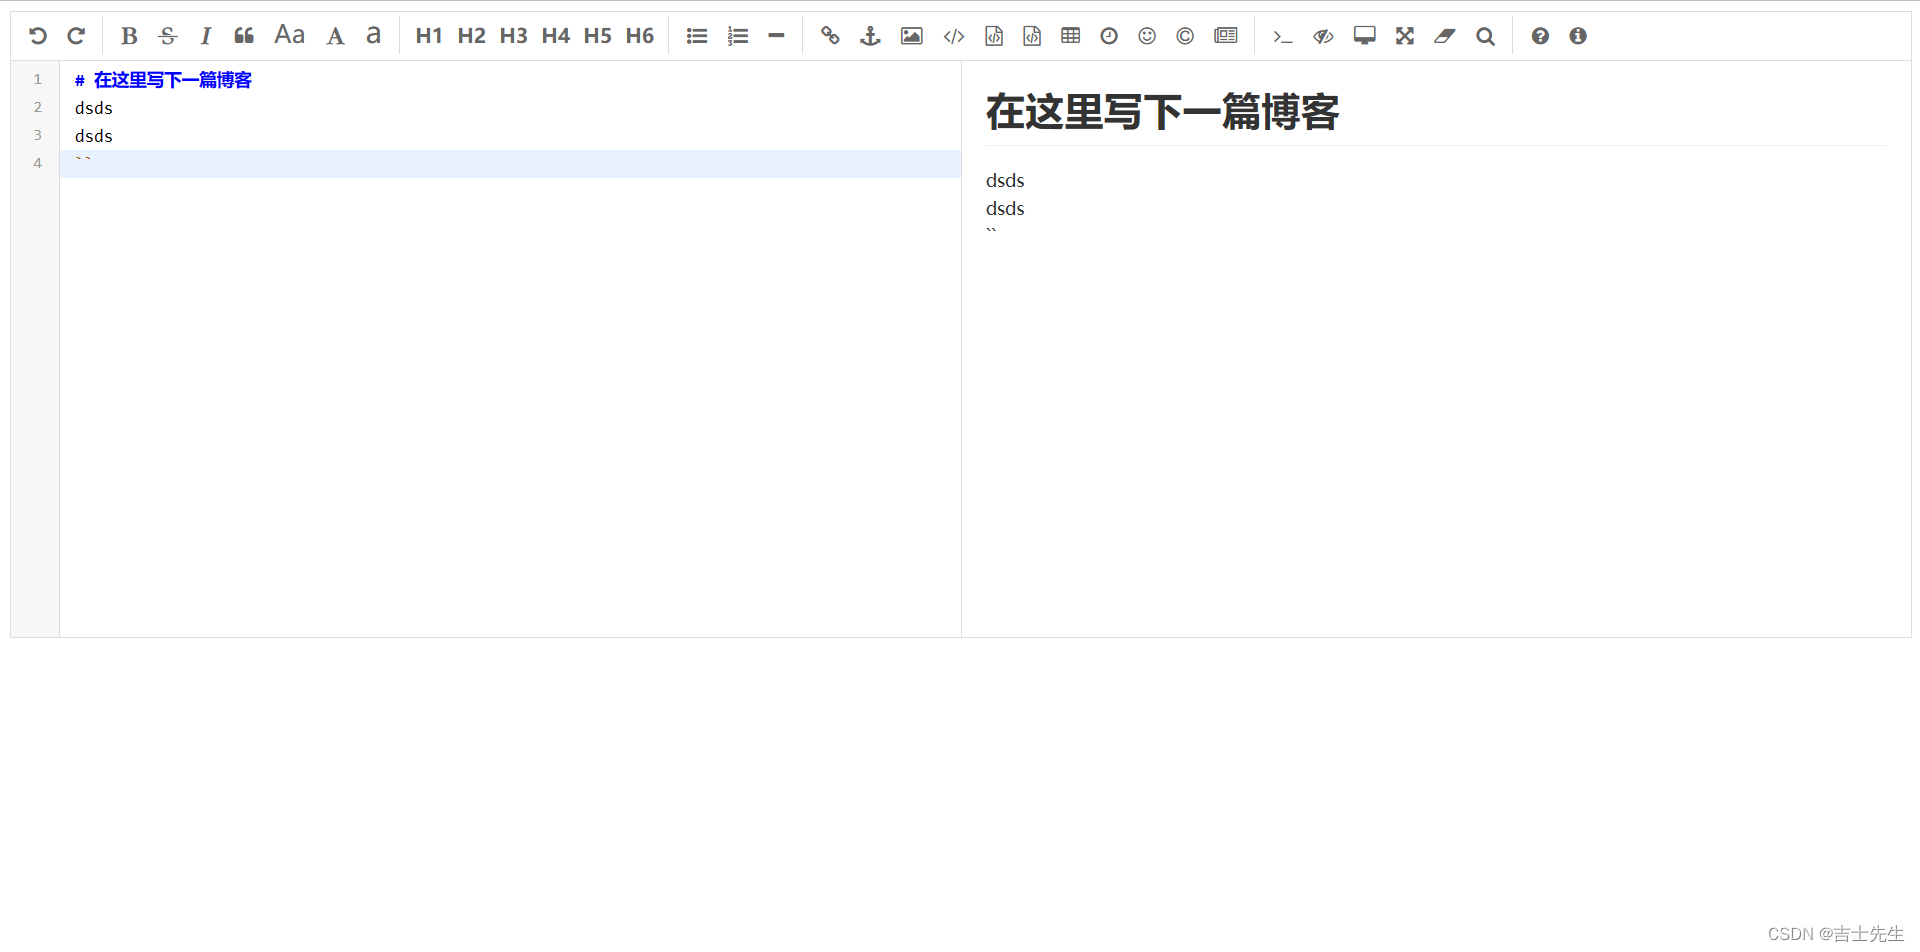Insert code block icon
The height and width of the screenshot is (952, 1920).
(1032, 36)
